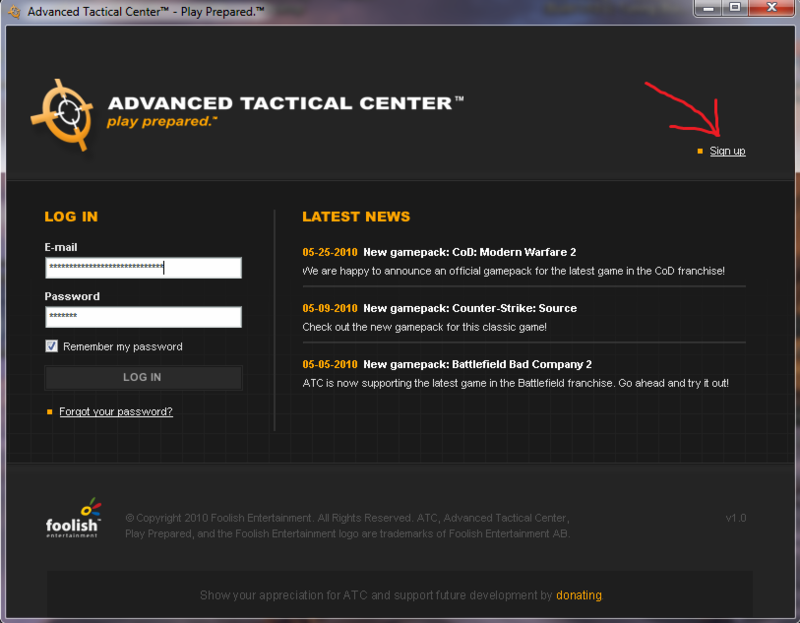
Task: Focus the Password input field
Action: tap(143, 317)
